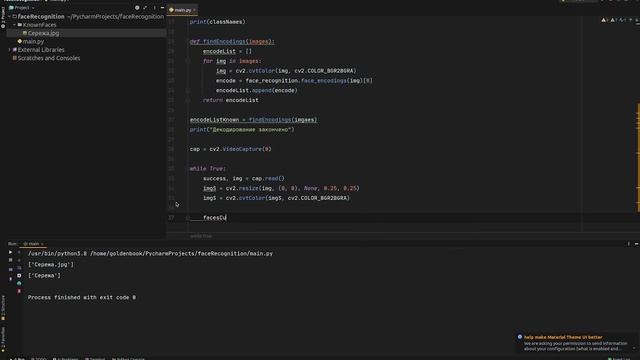
Task: Collapse the faceRecognition project root
Action: click(x=9, y=17)
